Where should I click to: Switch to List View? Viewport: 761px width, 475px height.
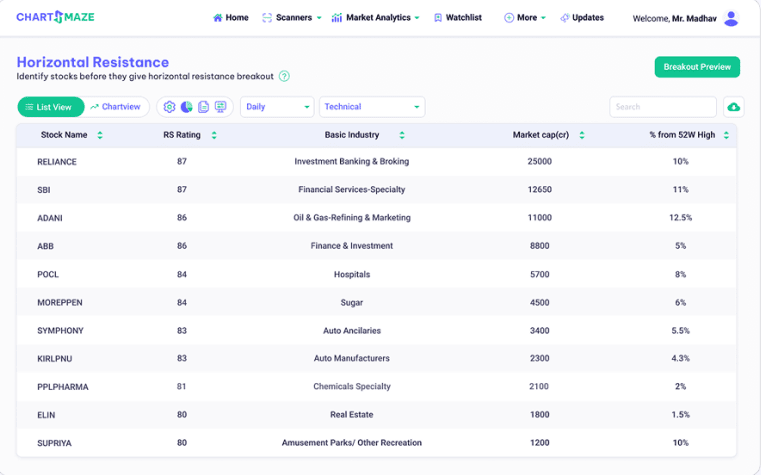pyautogui.click(x=48, y=107)
